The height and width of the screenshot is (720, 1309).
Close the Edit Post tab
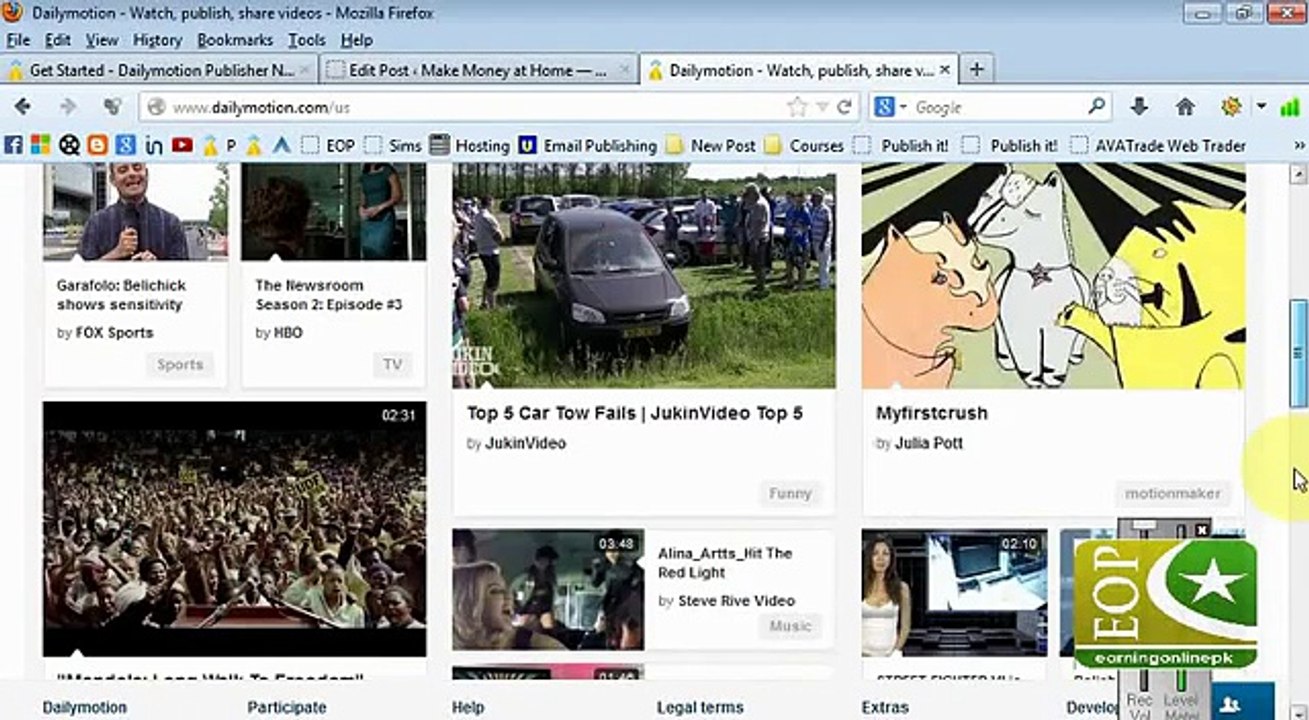(x=625, y=70)
